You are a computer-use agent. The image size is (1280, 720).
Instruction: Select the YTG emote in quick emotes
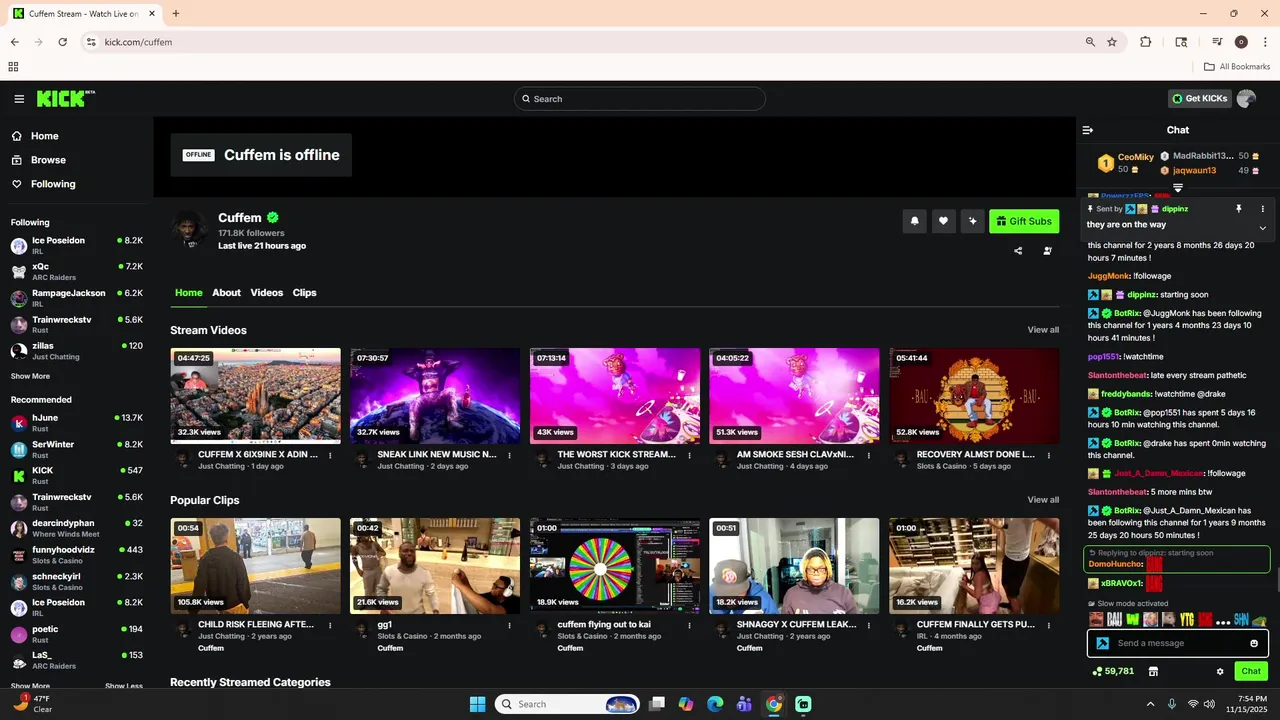click(1187, 619)
